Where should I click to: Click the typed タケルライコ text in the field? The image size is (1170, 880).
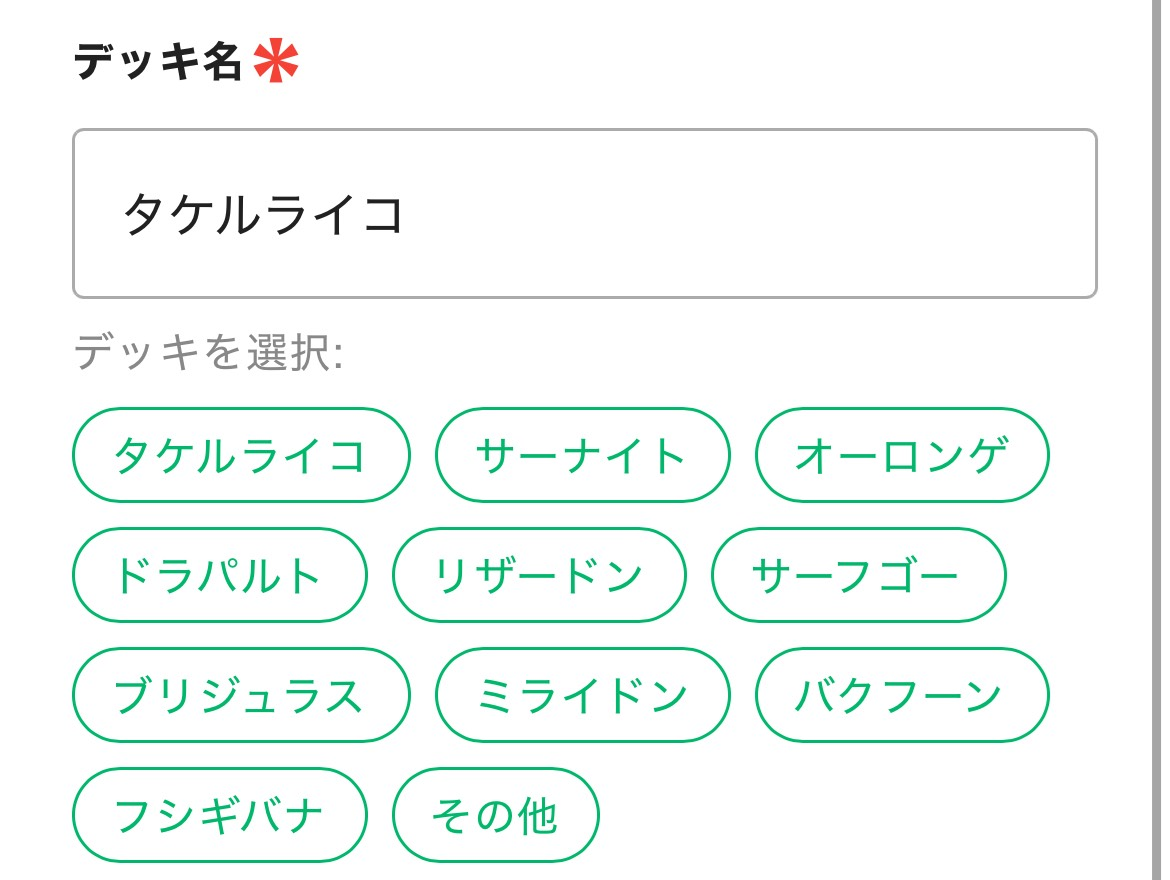point(263,214)
